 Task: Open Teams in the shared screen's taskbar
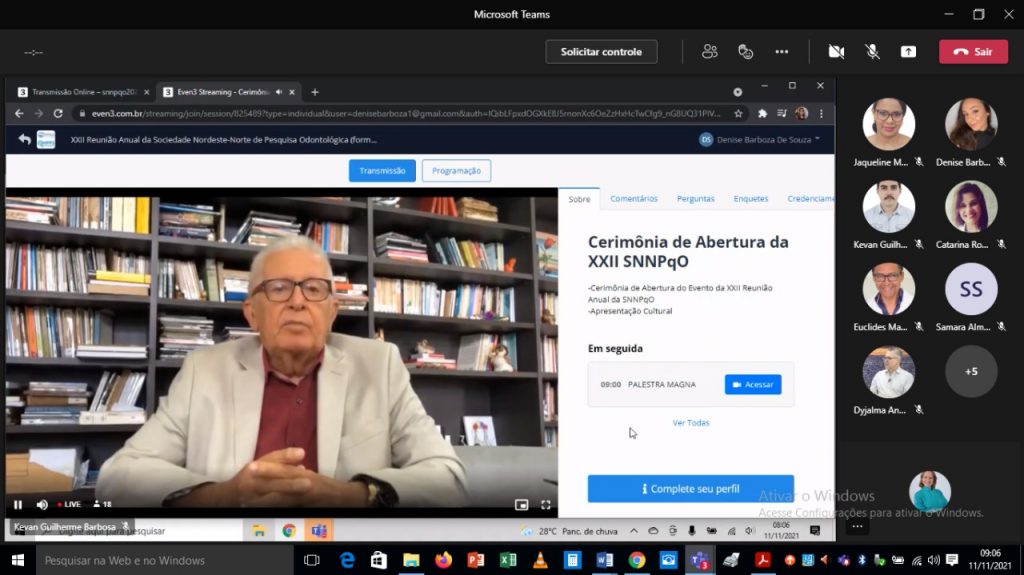coord(319,531)
